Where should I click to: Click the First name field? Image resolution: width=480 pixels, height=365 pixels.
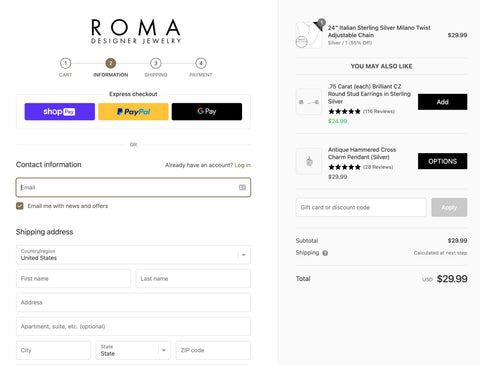pos(73,279)
